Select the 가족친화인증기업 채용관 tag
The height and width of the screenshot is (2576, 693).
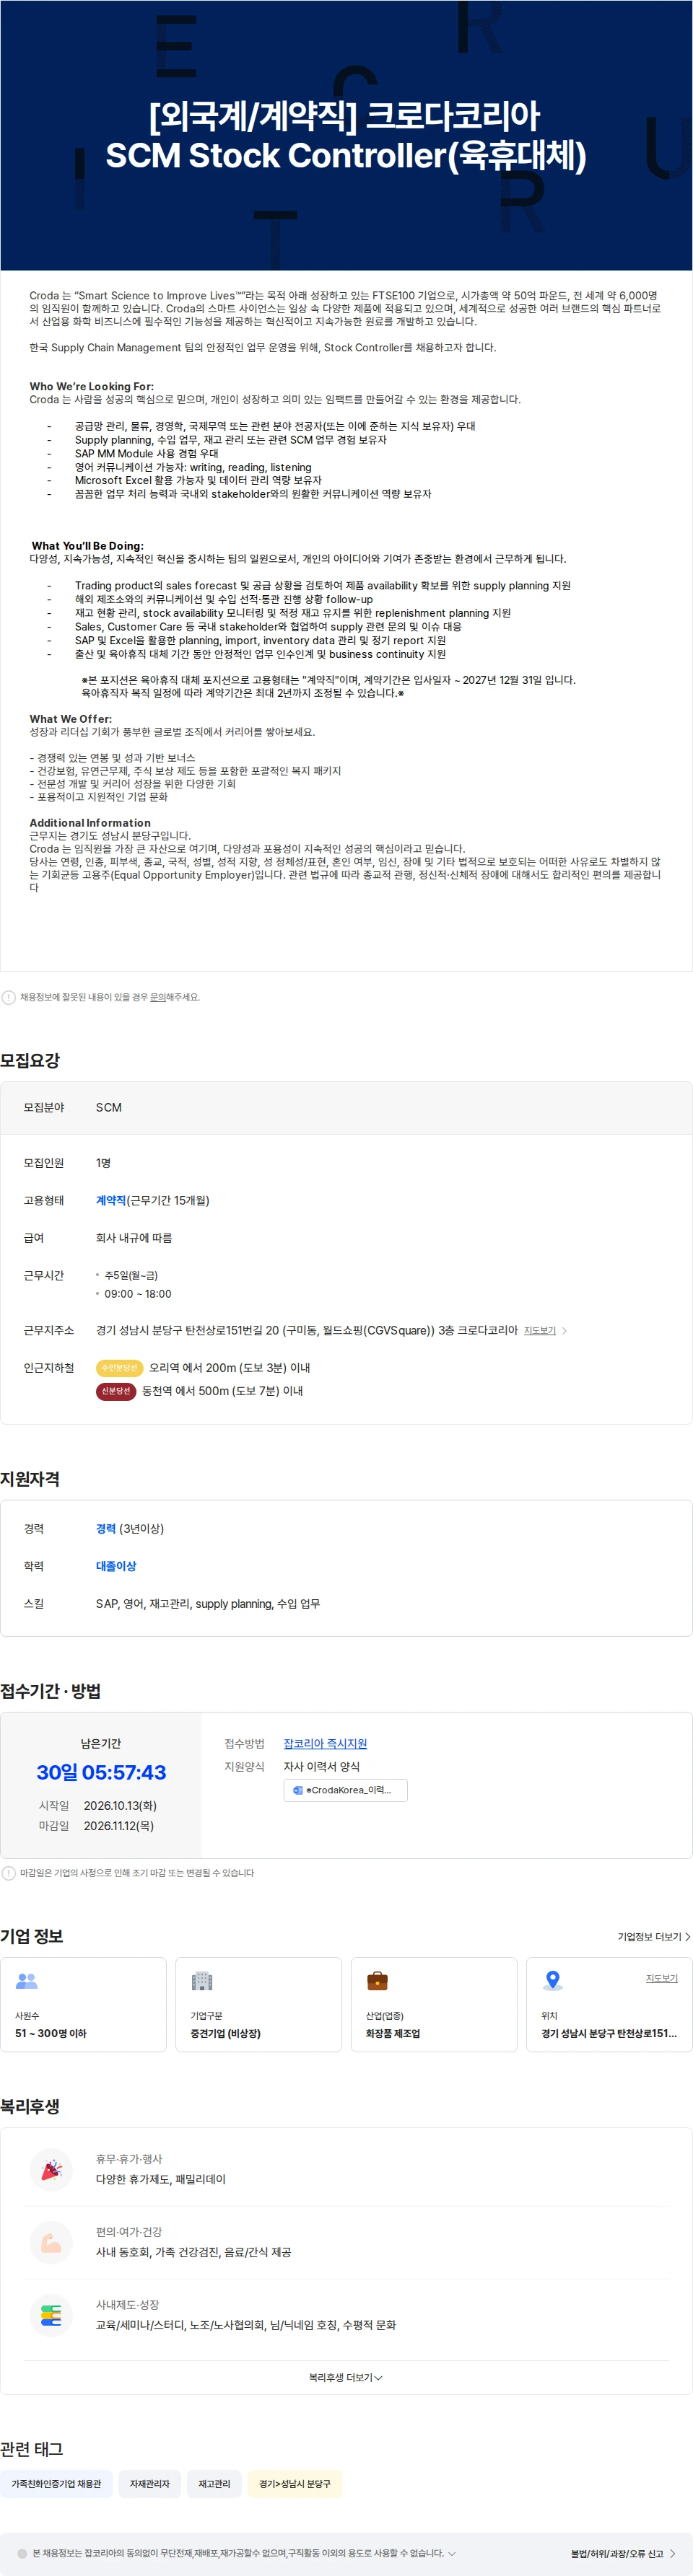pos(56,2483)
